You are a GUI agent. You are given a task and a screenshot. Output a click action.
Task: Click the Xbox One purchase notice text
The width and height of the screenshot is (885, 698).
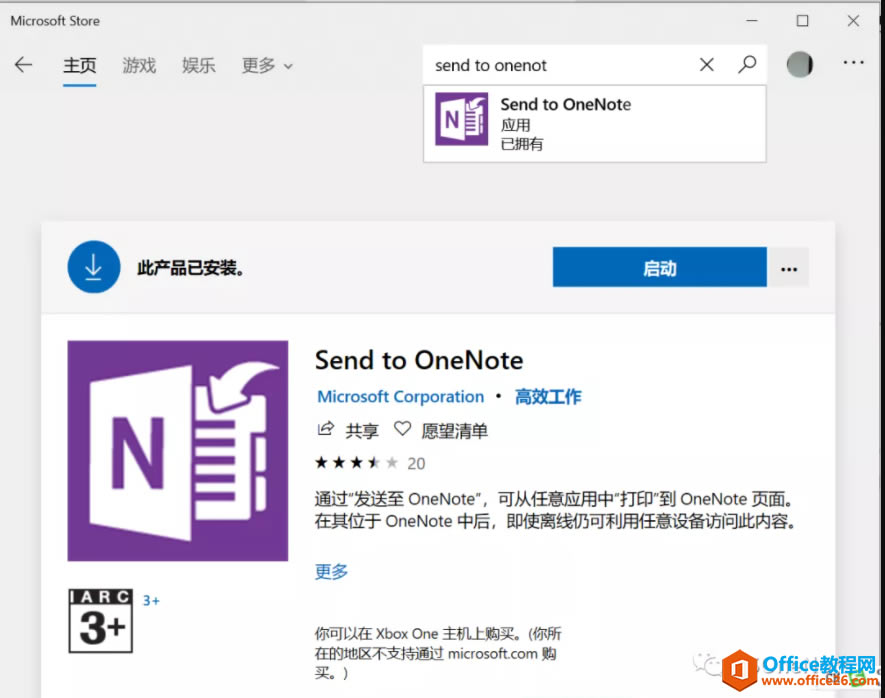(438, 653)
